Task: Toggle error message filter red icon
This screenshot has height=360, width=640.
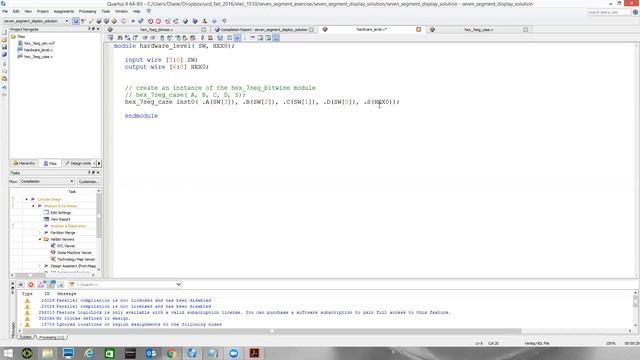Action: coord(31,284)
